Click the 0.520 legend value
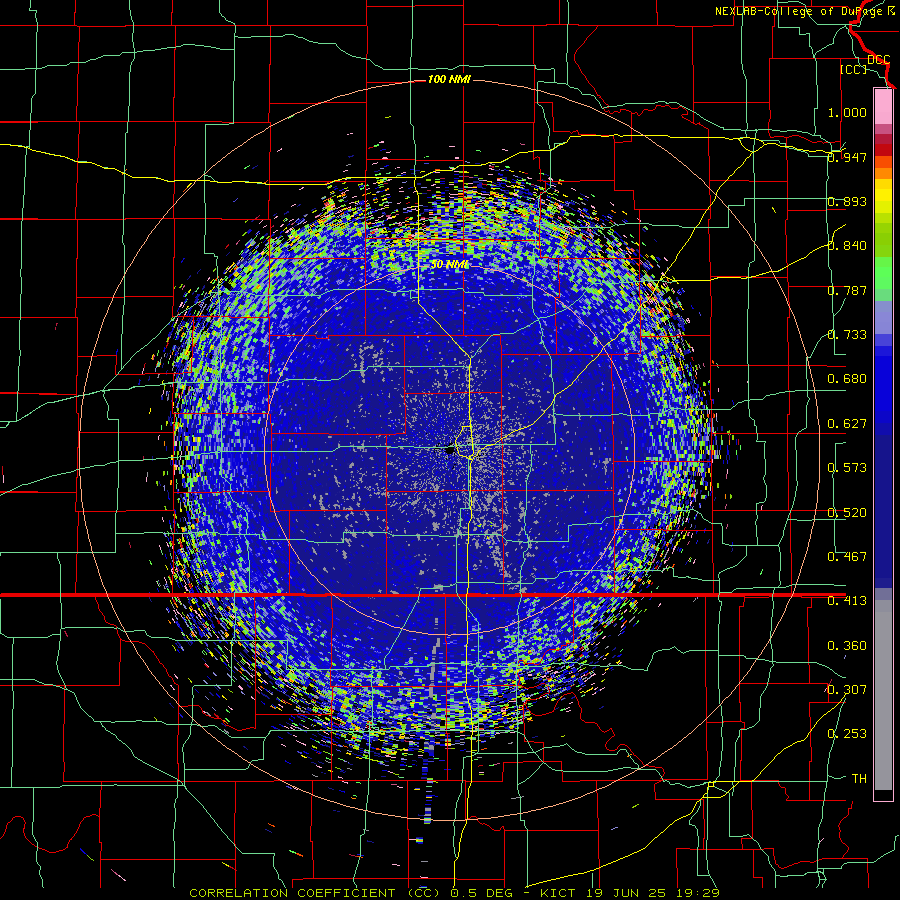This screenshot has width=900, height=900. 847,513
